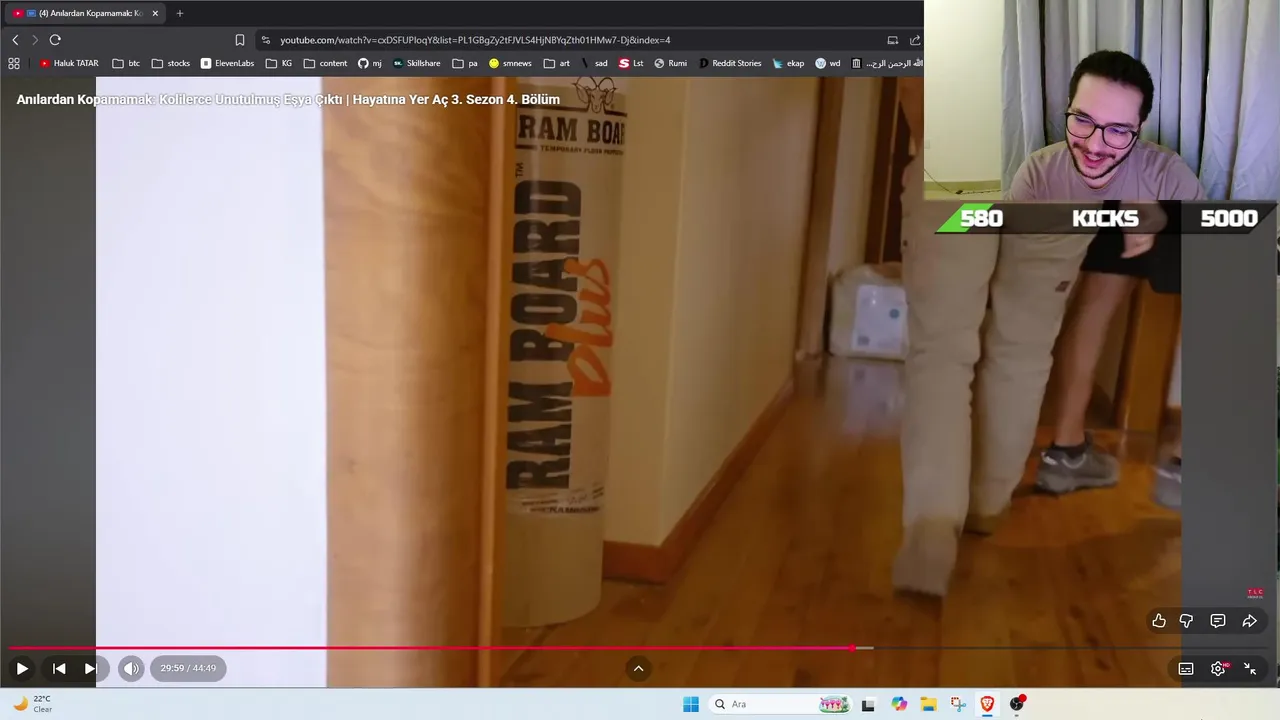Open the sad bookmark
The image size is (1280, 720).
click(x=594, y=63)
